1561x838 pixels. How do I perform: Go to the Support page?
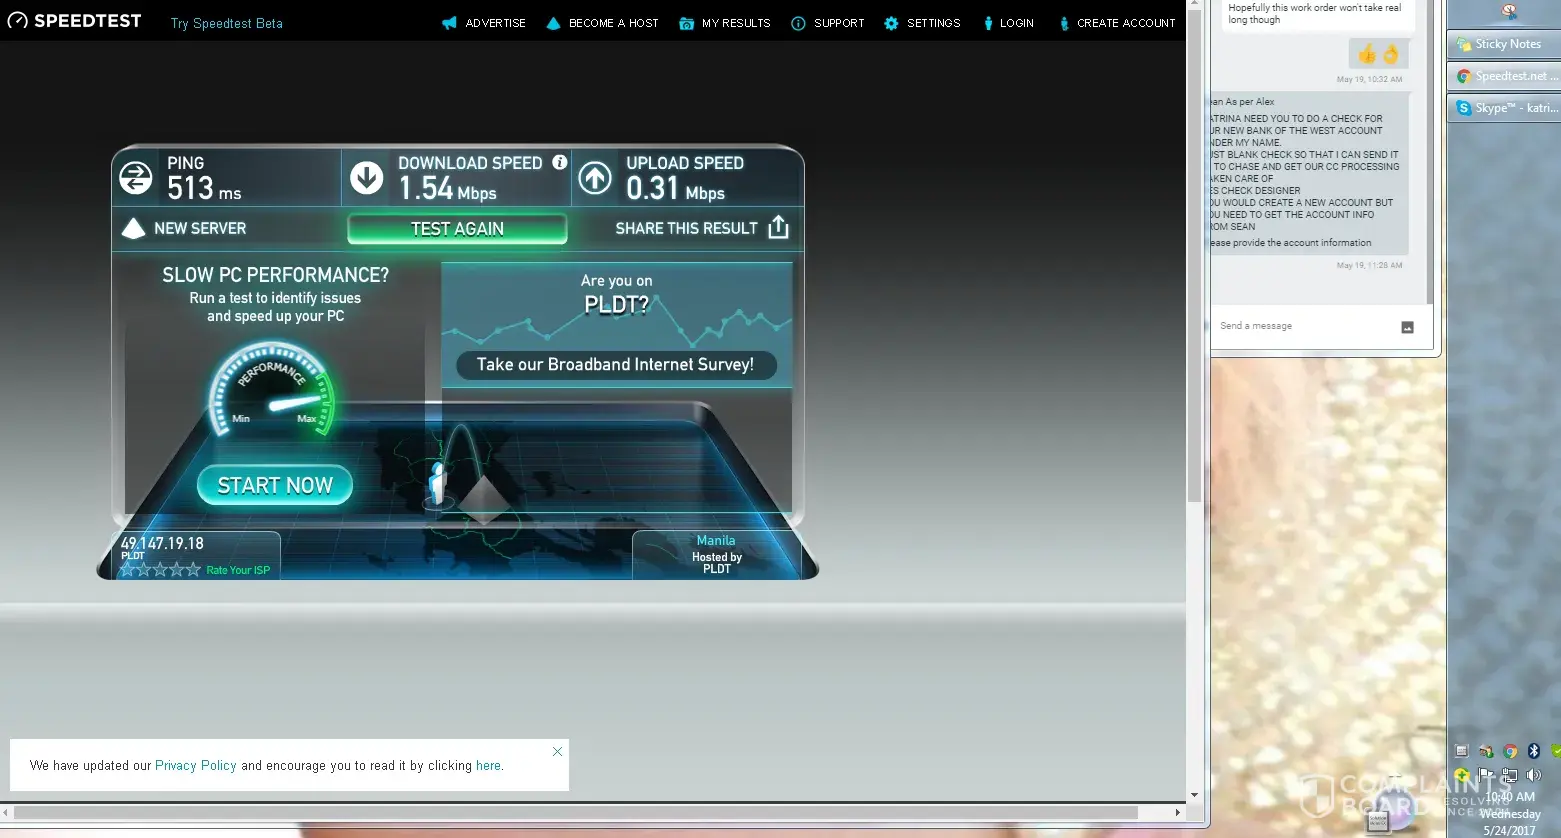tap(828, 23)
